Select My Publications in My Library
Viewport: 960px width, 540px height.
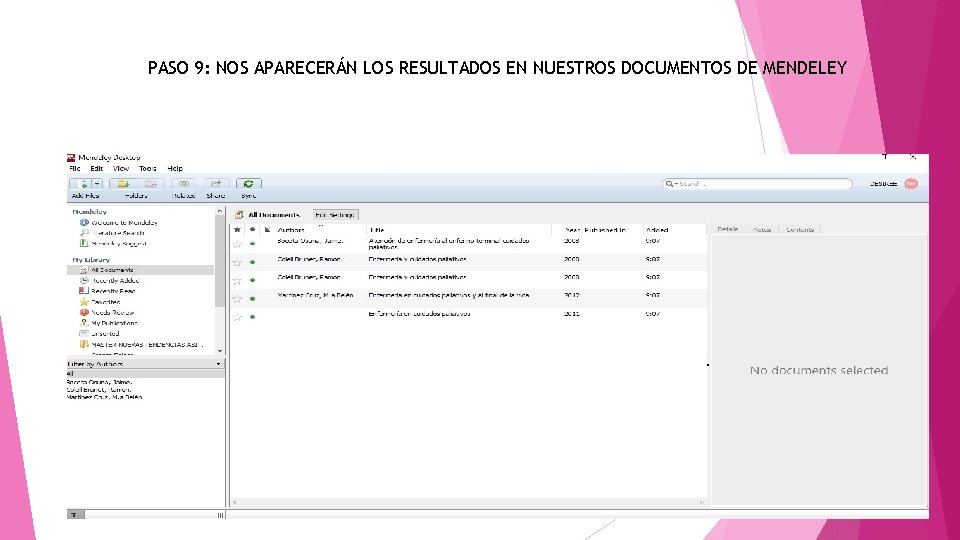point(108,323)
